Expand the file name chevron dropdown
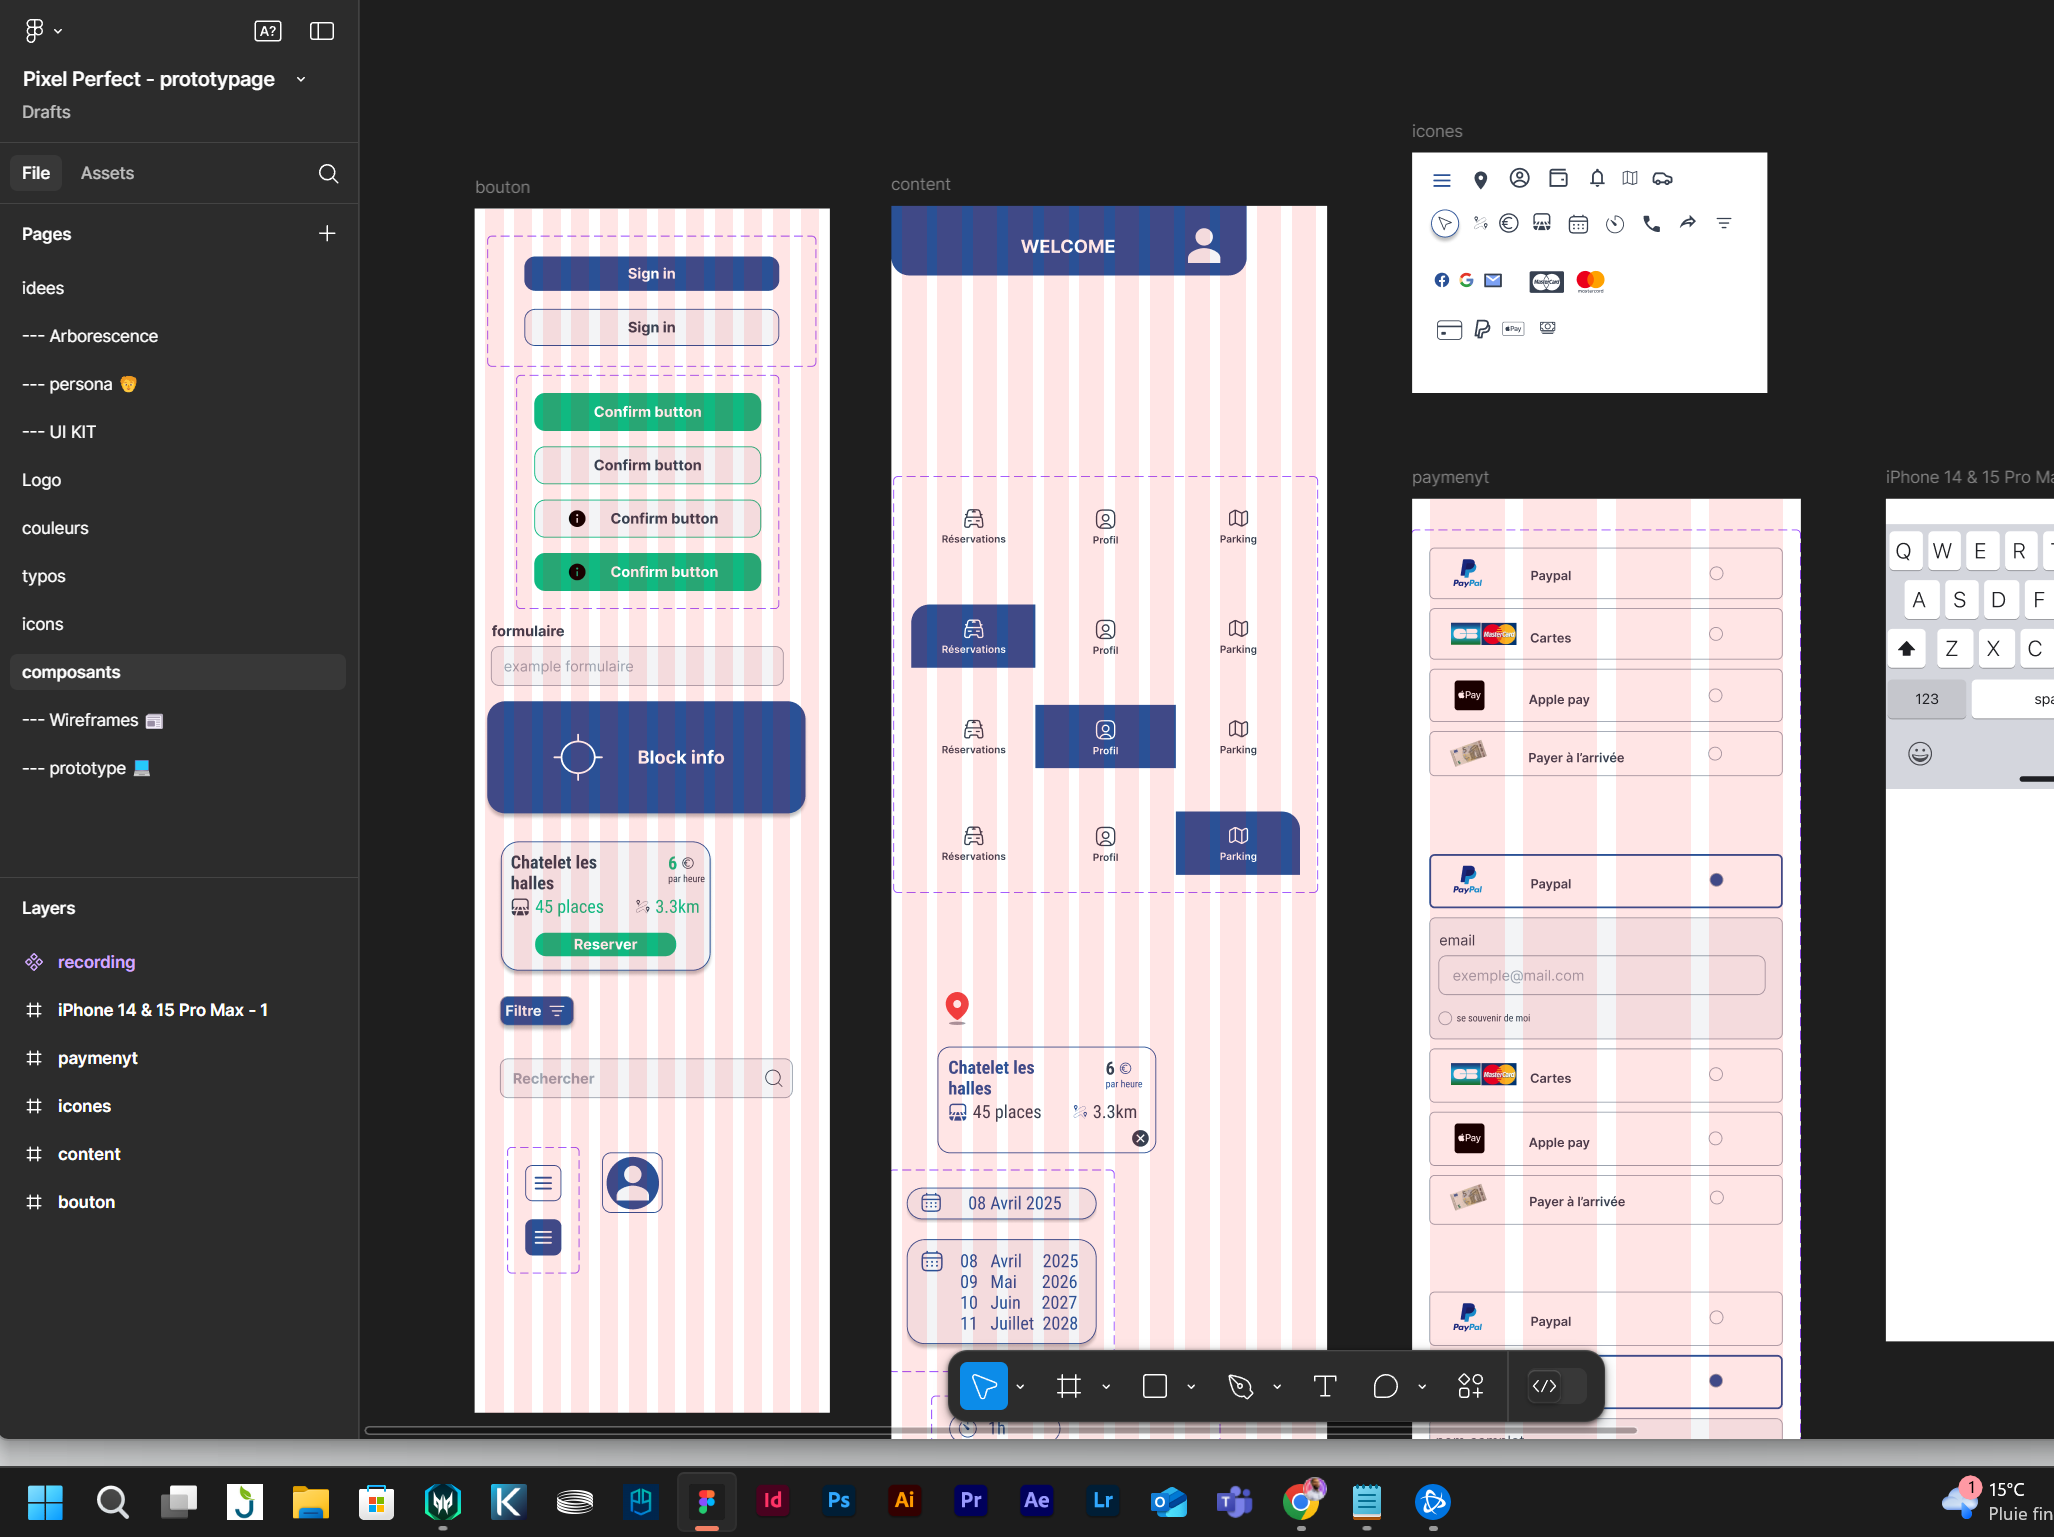Image resolution: width=2054 pixels, height=1537 pixels. point(301,79)
